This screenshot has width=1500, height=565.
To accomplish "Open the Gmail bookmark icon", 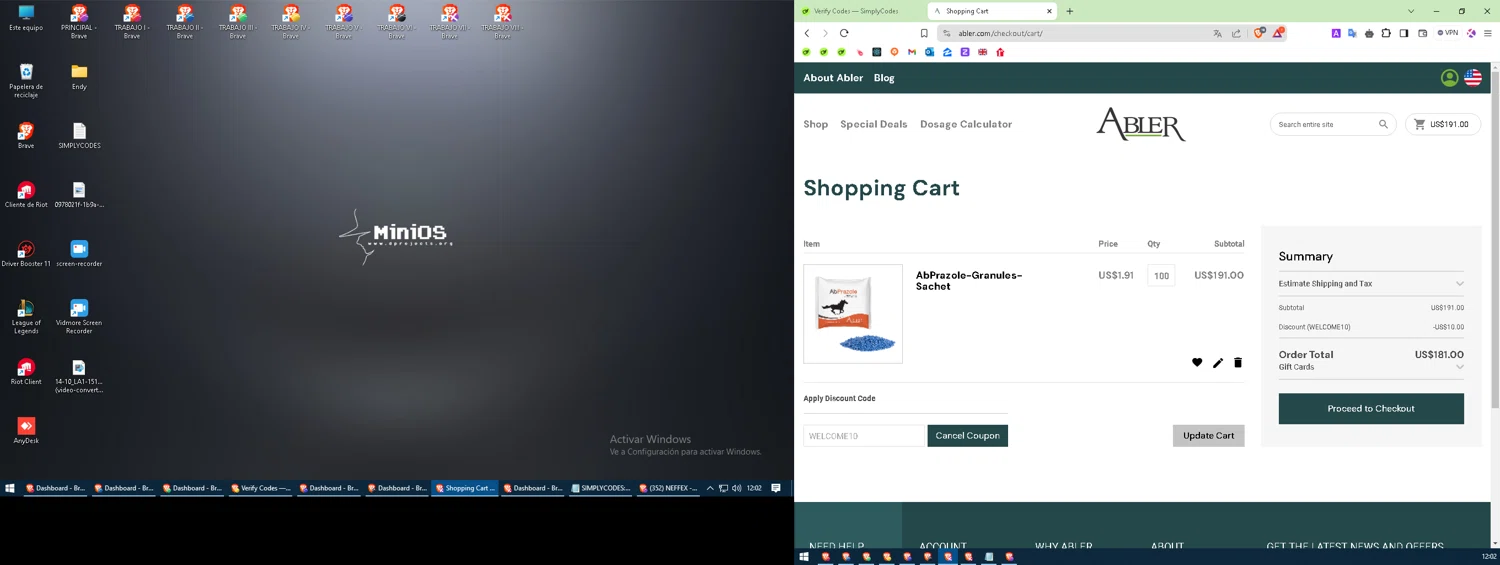I will pyautogui.click(x=912, y=52).
